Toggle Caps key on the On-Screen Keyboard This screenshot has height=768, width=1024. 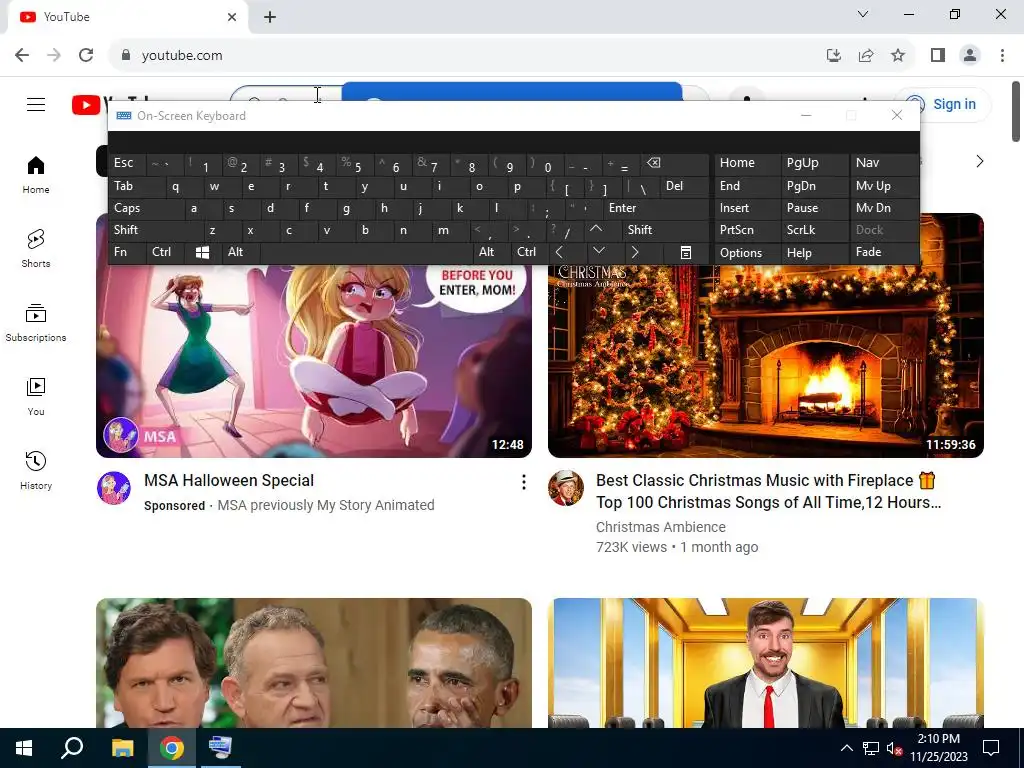pos(148,208)
